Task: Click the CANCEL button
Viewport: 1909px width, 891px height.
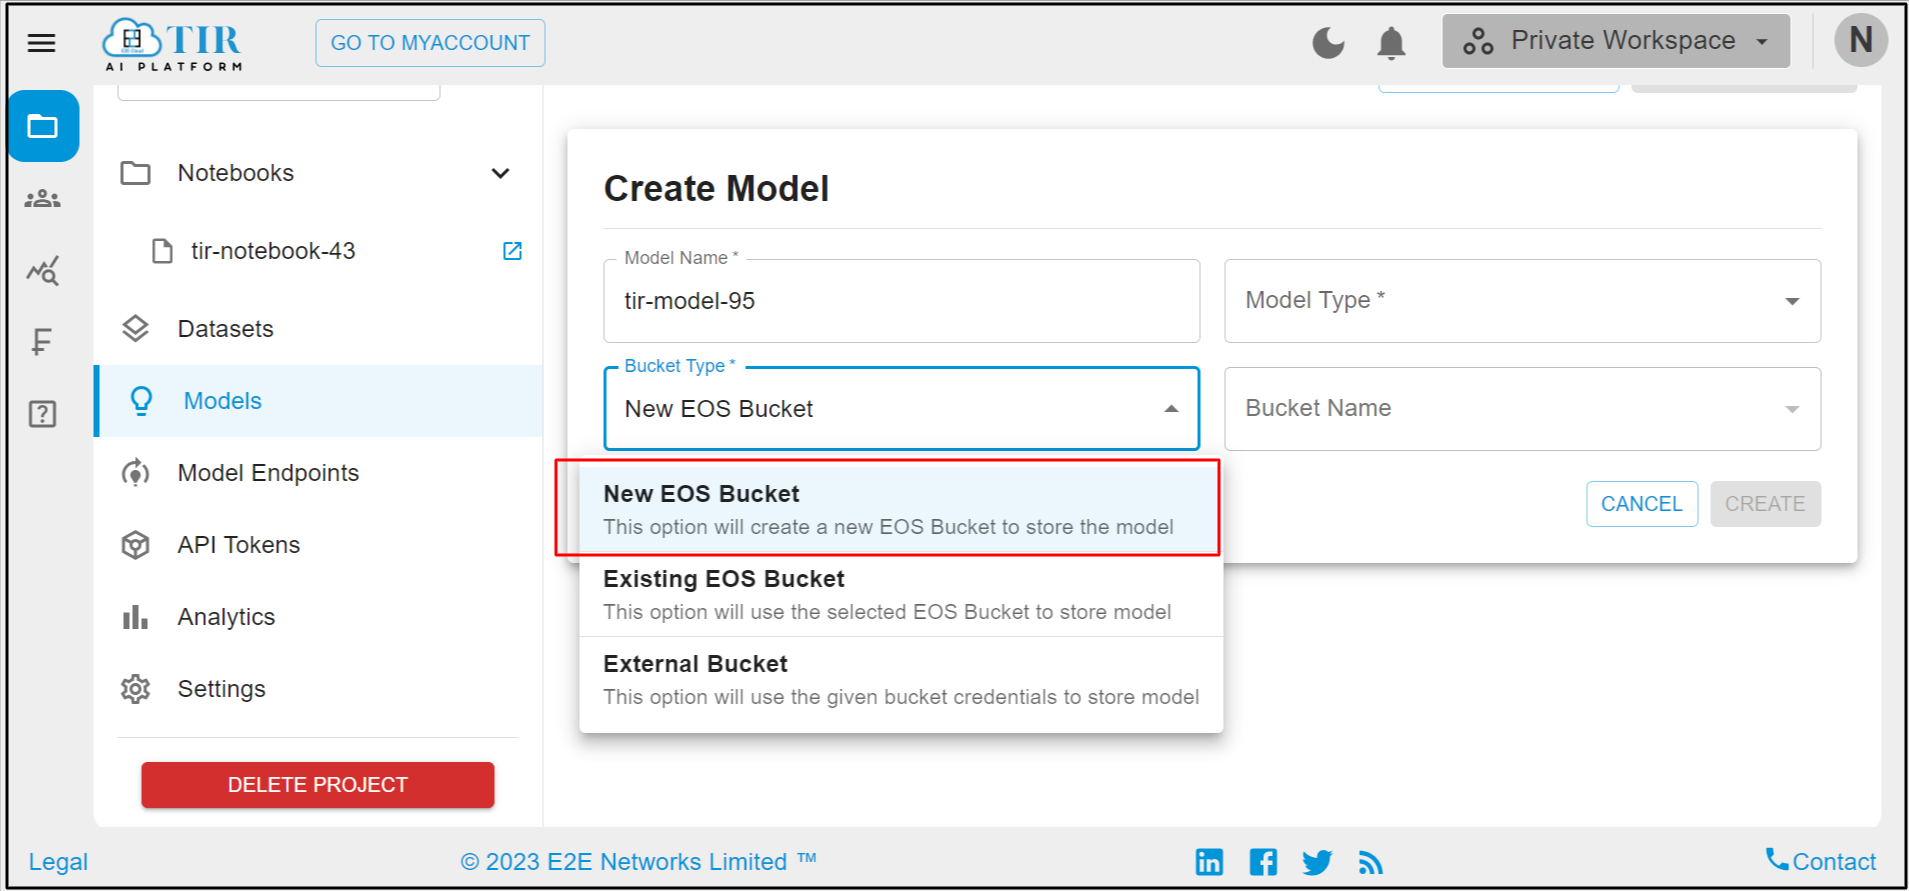Action: coord(1641,504)
